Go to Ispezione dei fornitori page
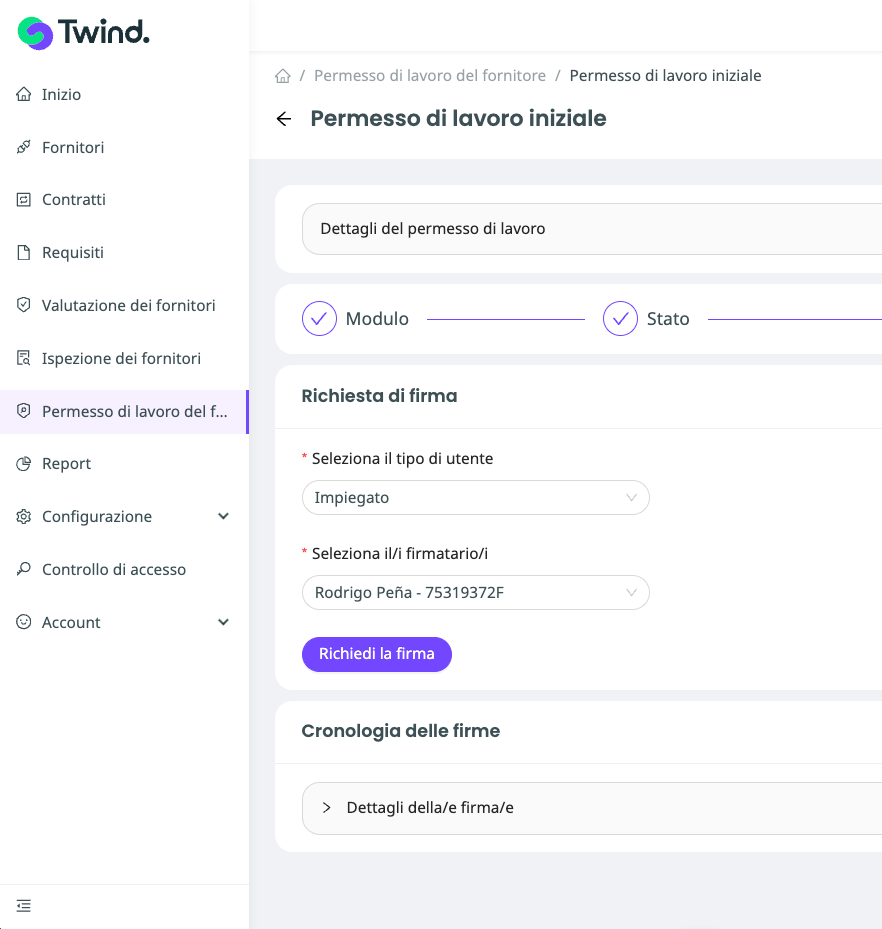 pyautogui.click(x=121, y=359)
